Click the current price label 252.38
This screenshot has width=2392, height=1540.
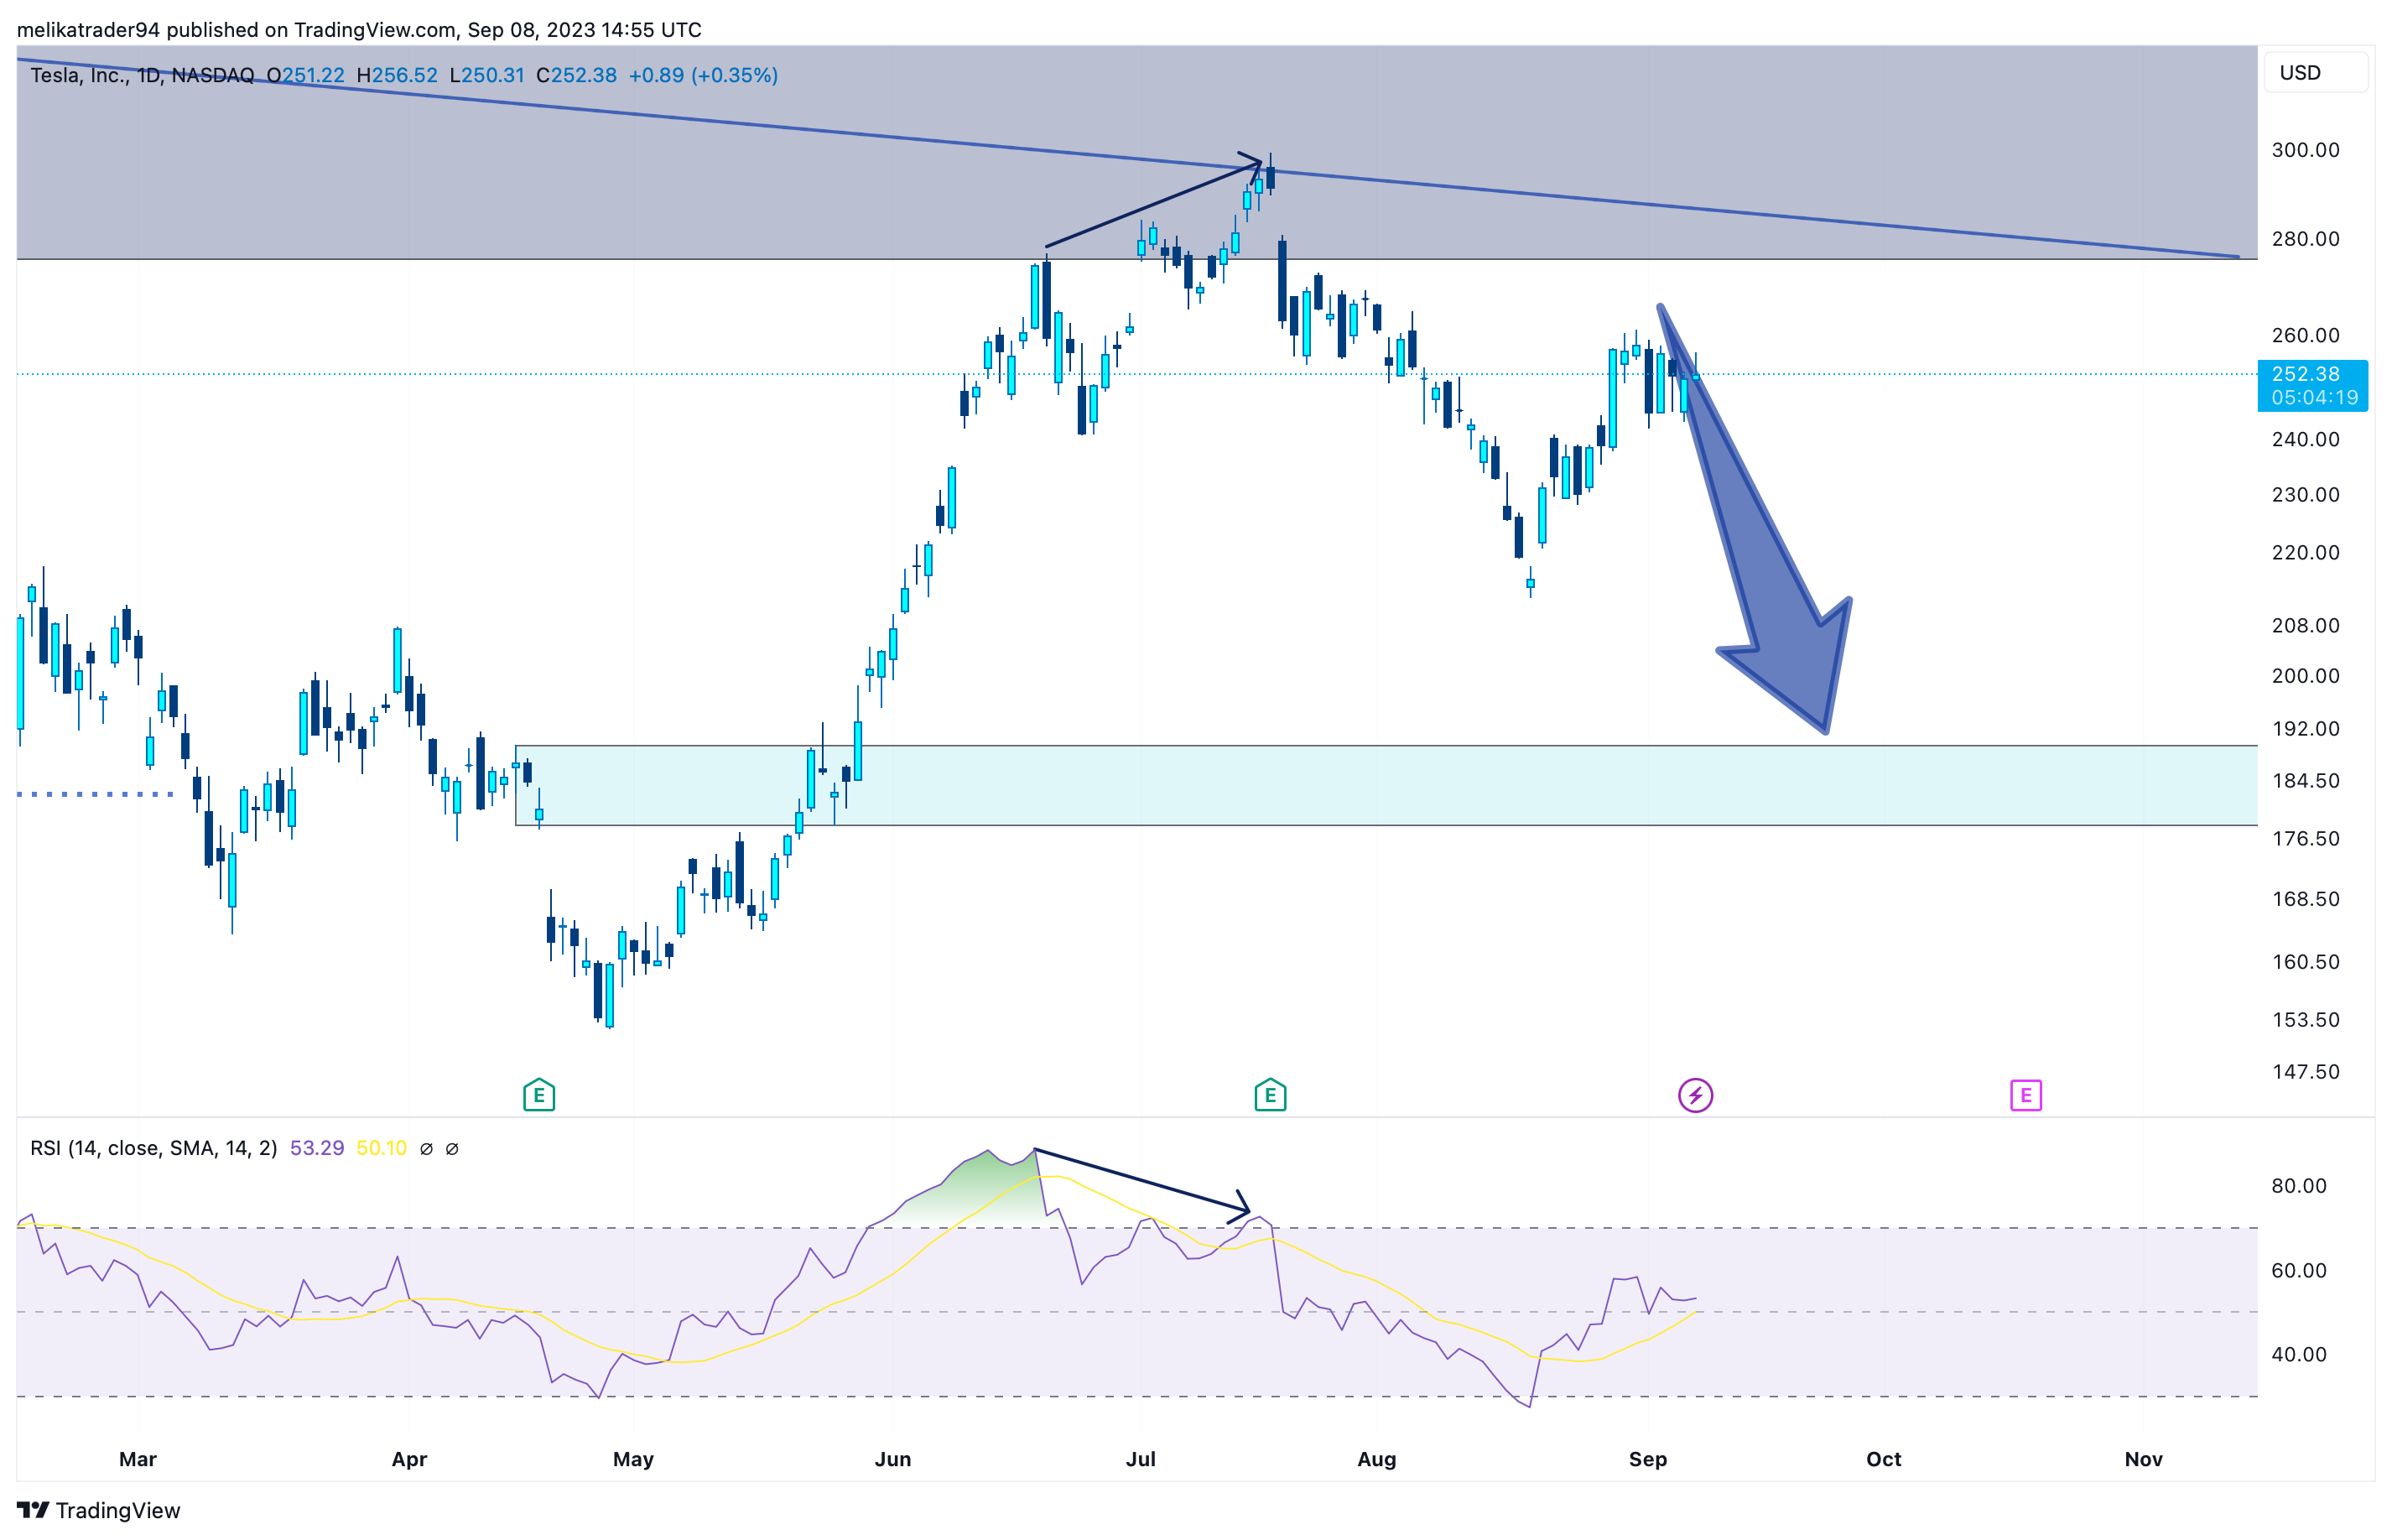tap(2312, 385)
